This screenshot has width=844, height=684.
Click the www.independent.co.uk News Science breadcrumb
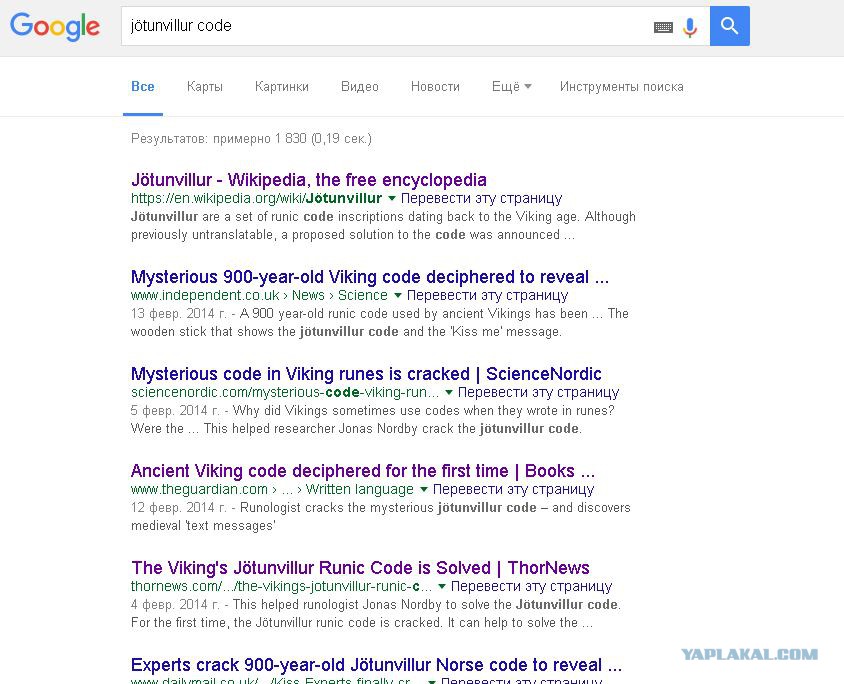[259, 295]
